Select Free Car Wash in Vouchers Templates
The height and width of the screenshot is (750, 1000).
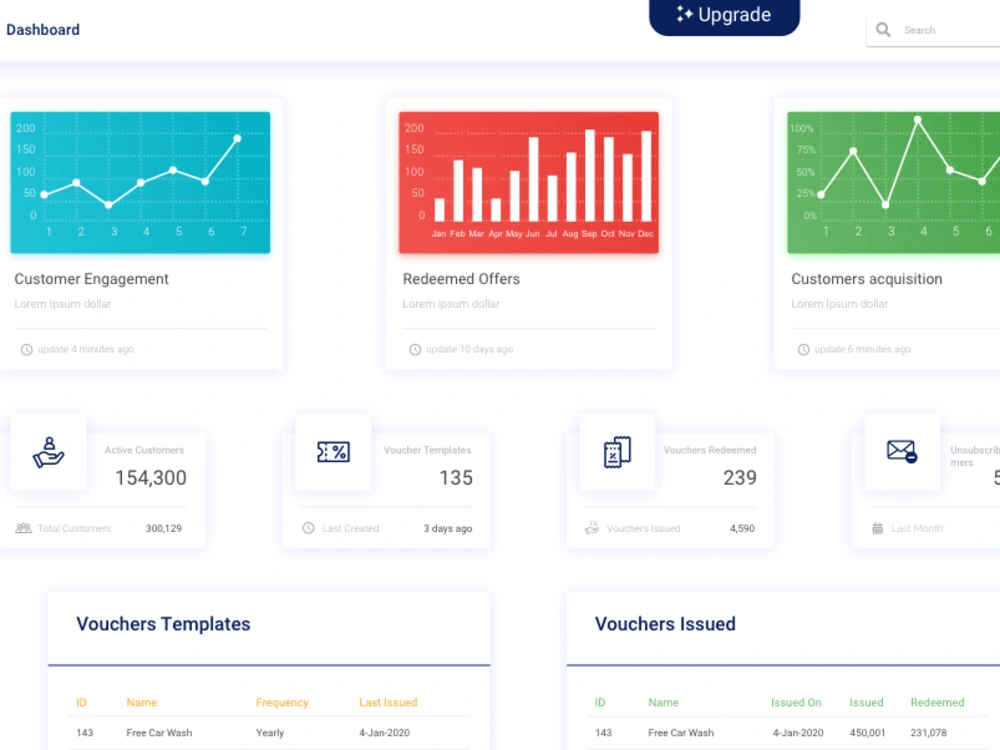[x=159, y=733]
